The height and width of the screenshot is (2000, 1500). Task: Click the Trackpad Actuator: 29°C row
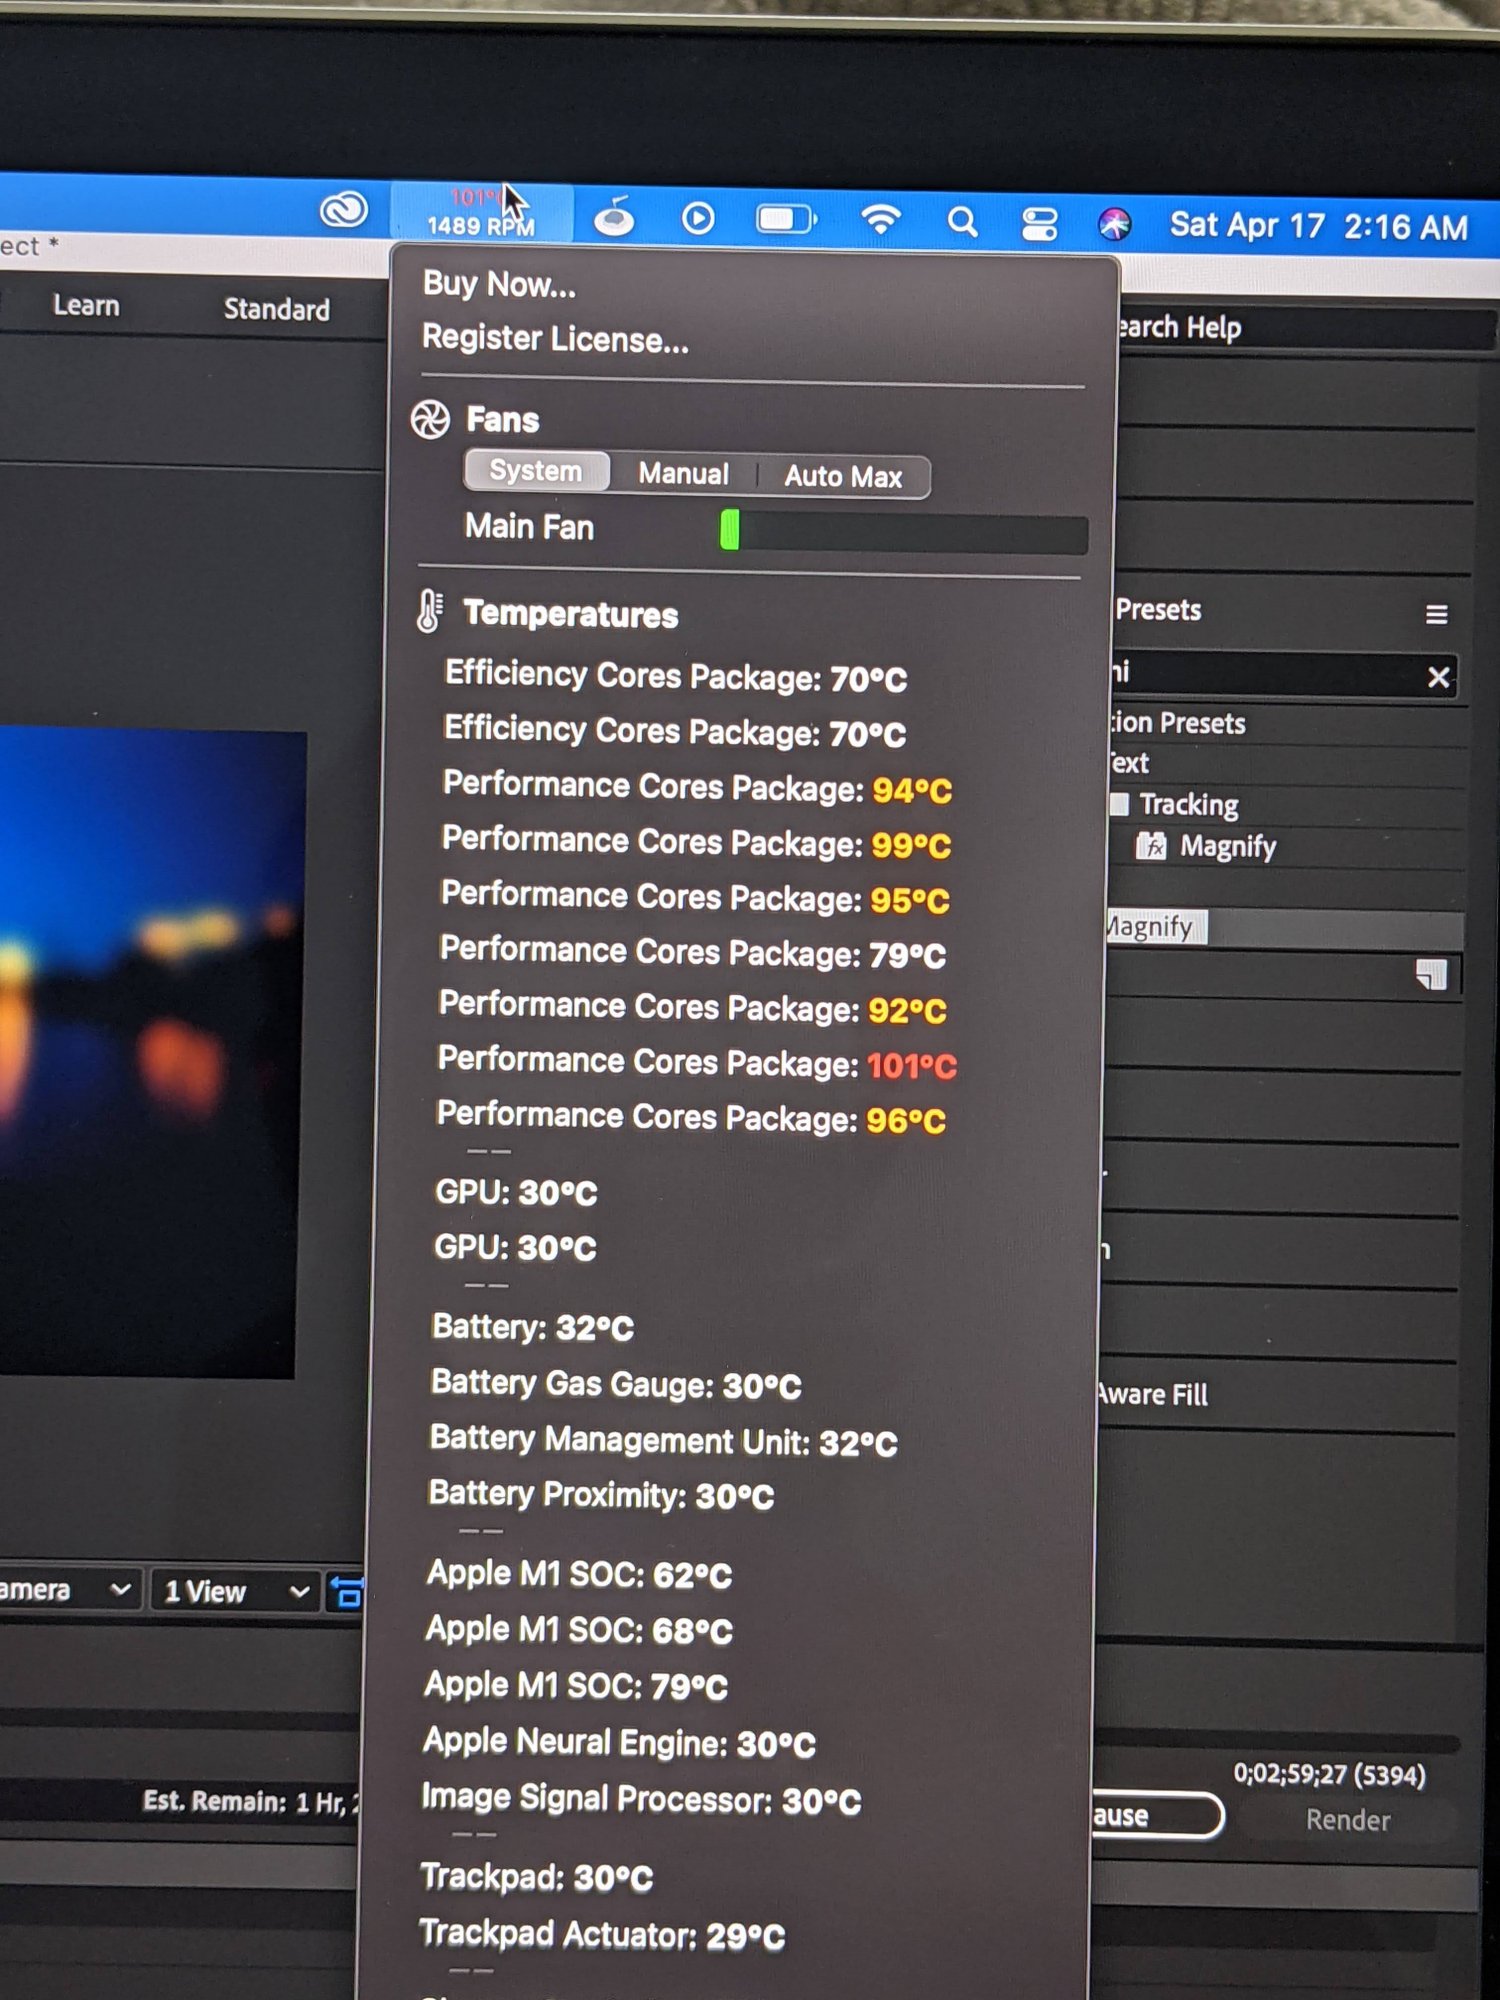tap(602, 1934)
